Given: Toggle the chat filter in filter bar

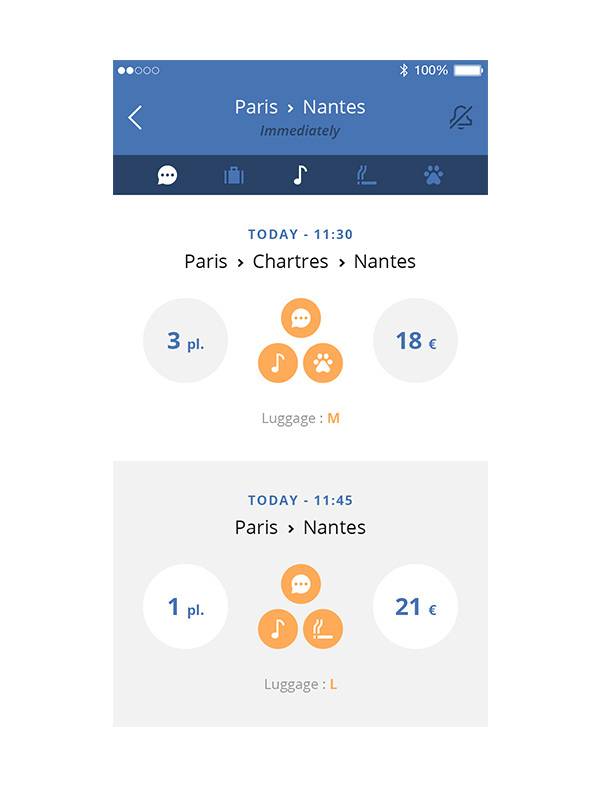Looking at the screenshot, I should 167,176.
